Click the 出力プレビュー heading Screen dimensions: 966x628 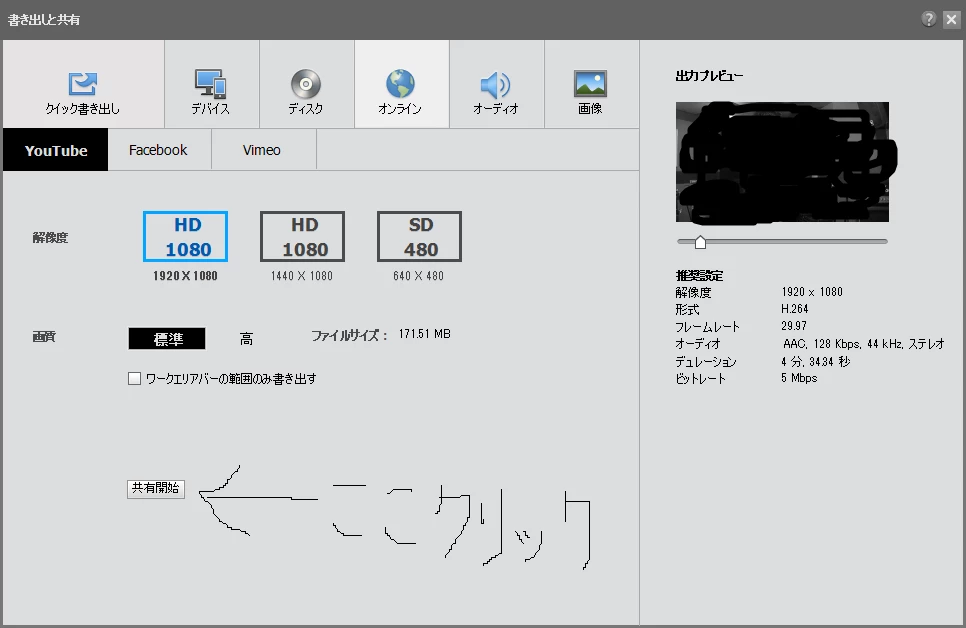click(x=709, y=76)
